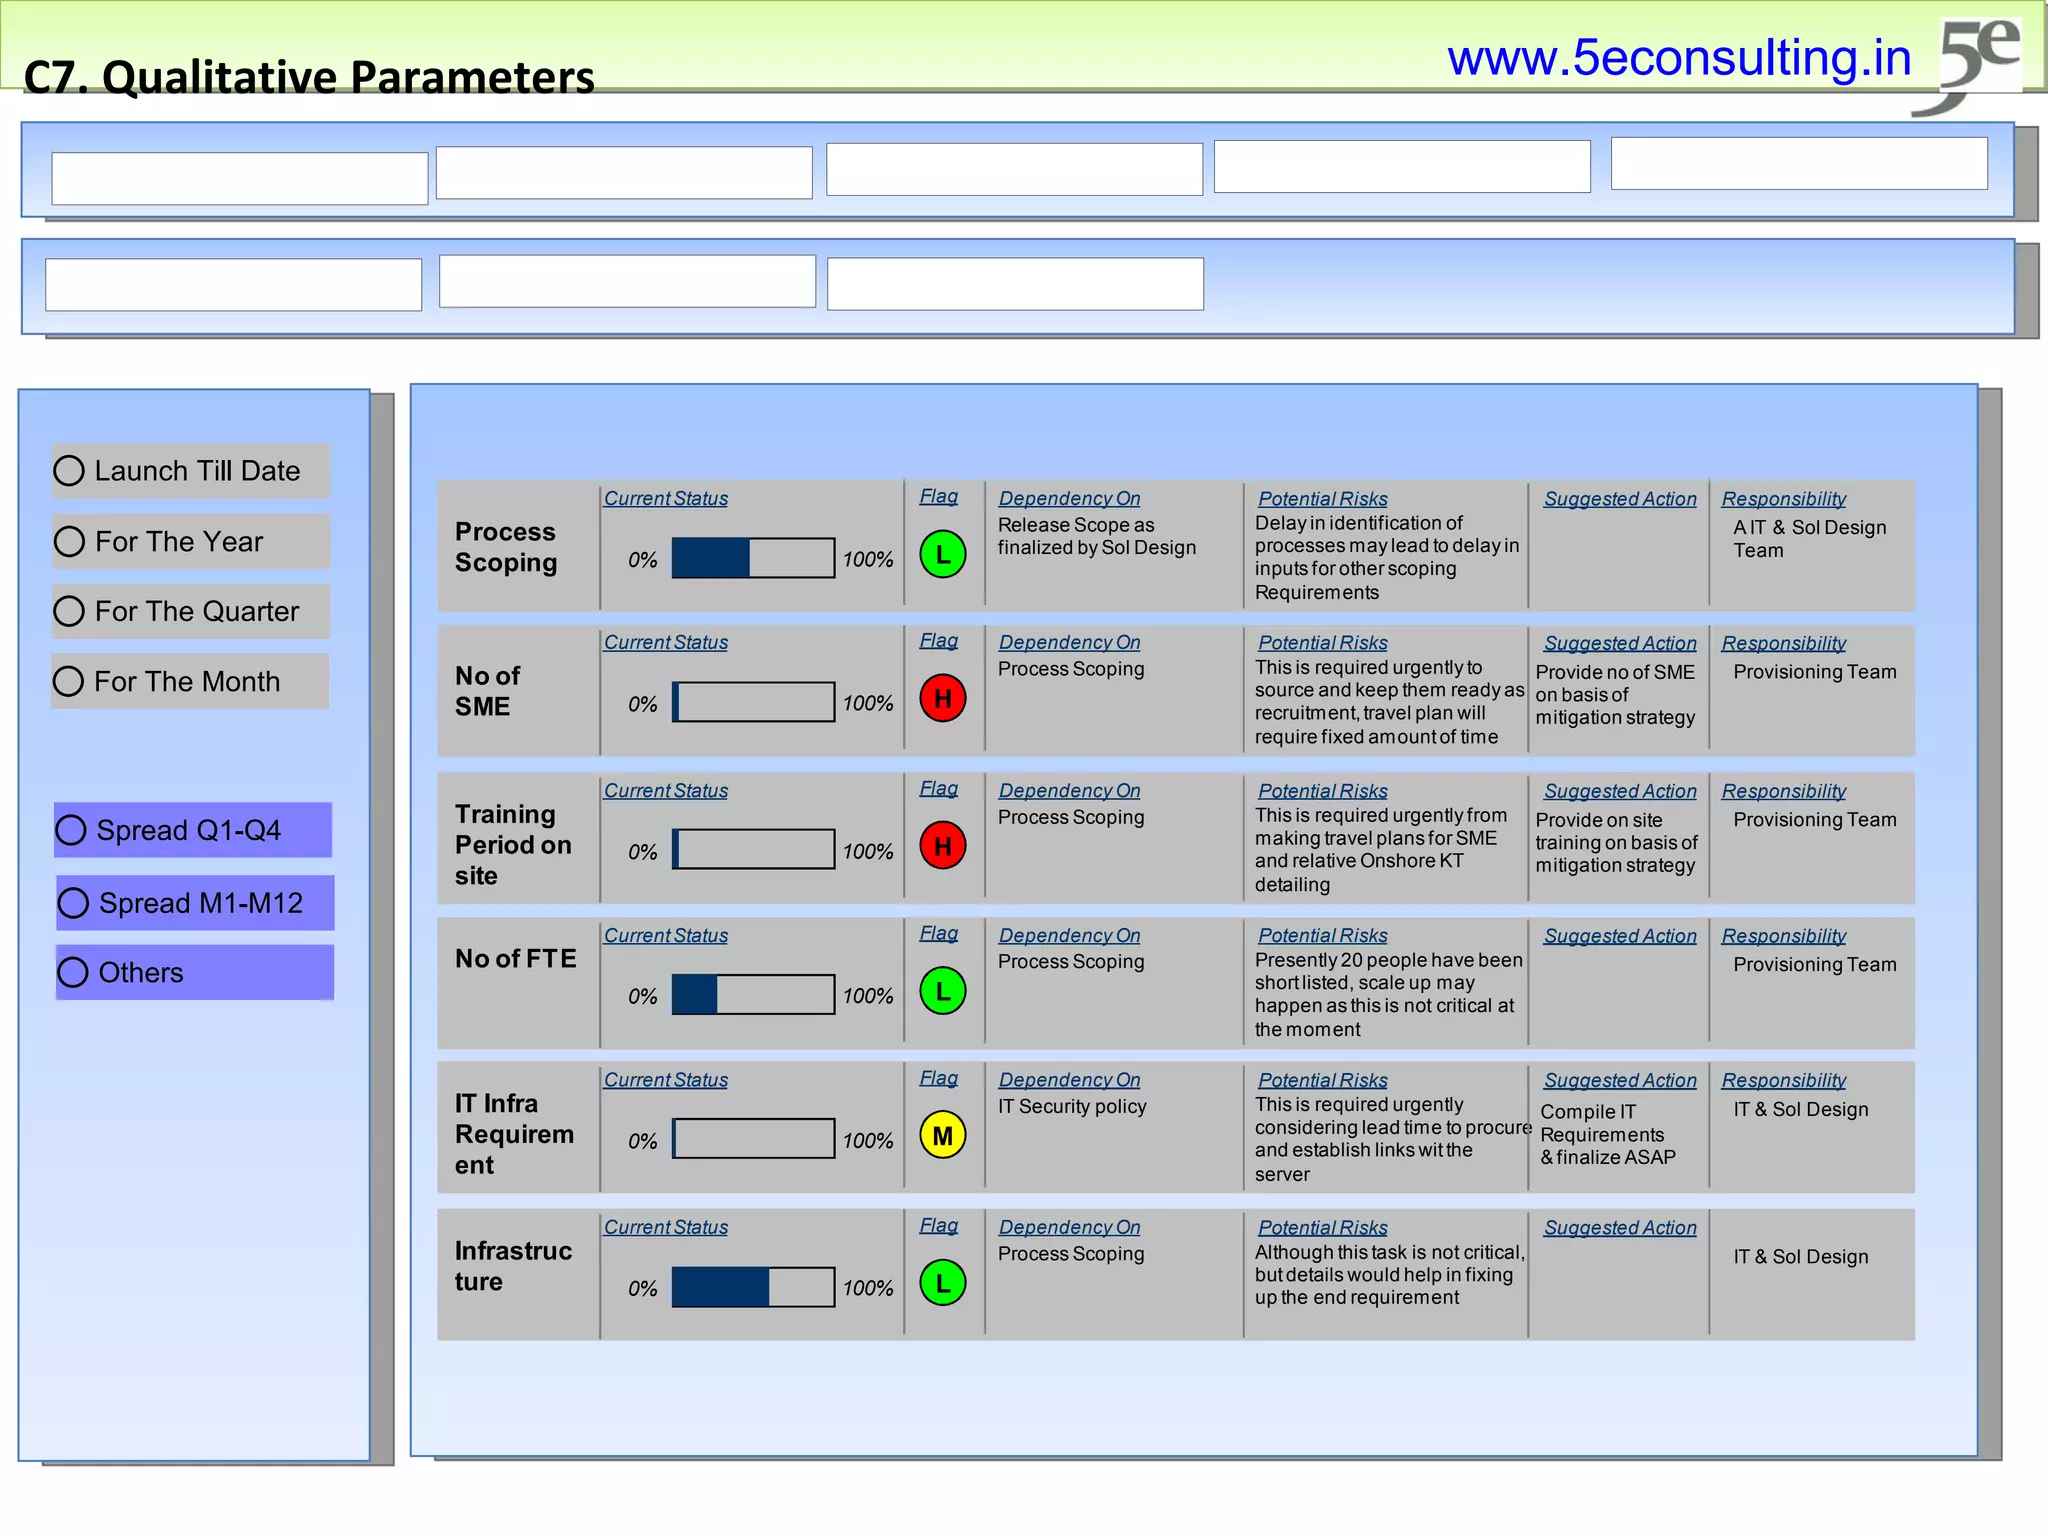The width and height of the screenshot is (2048, 1536).
Task: Select Spread M1-M12 radio button
Action: [x=73, y=903]
